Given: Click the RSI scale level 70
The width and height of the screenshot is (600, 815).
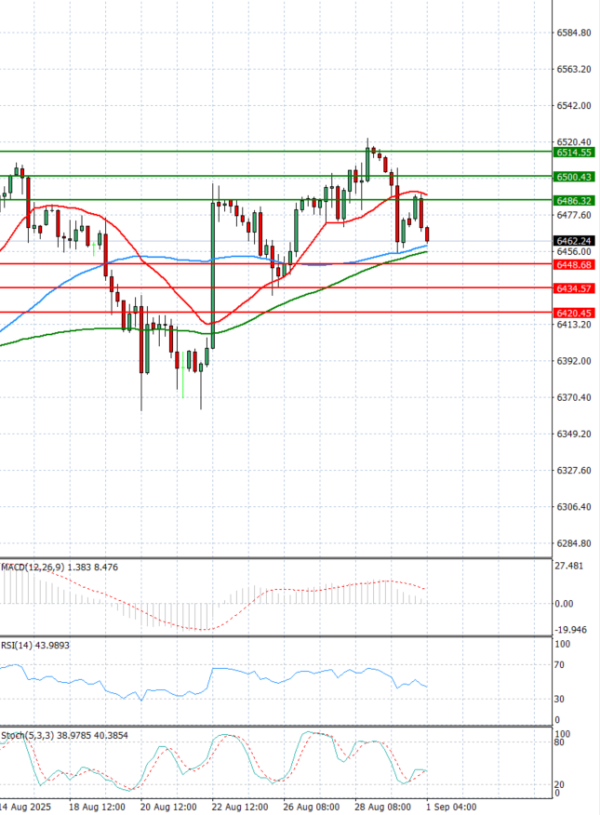Looking at the screenshot, I should 559,665.
